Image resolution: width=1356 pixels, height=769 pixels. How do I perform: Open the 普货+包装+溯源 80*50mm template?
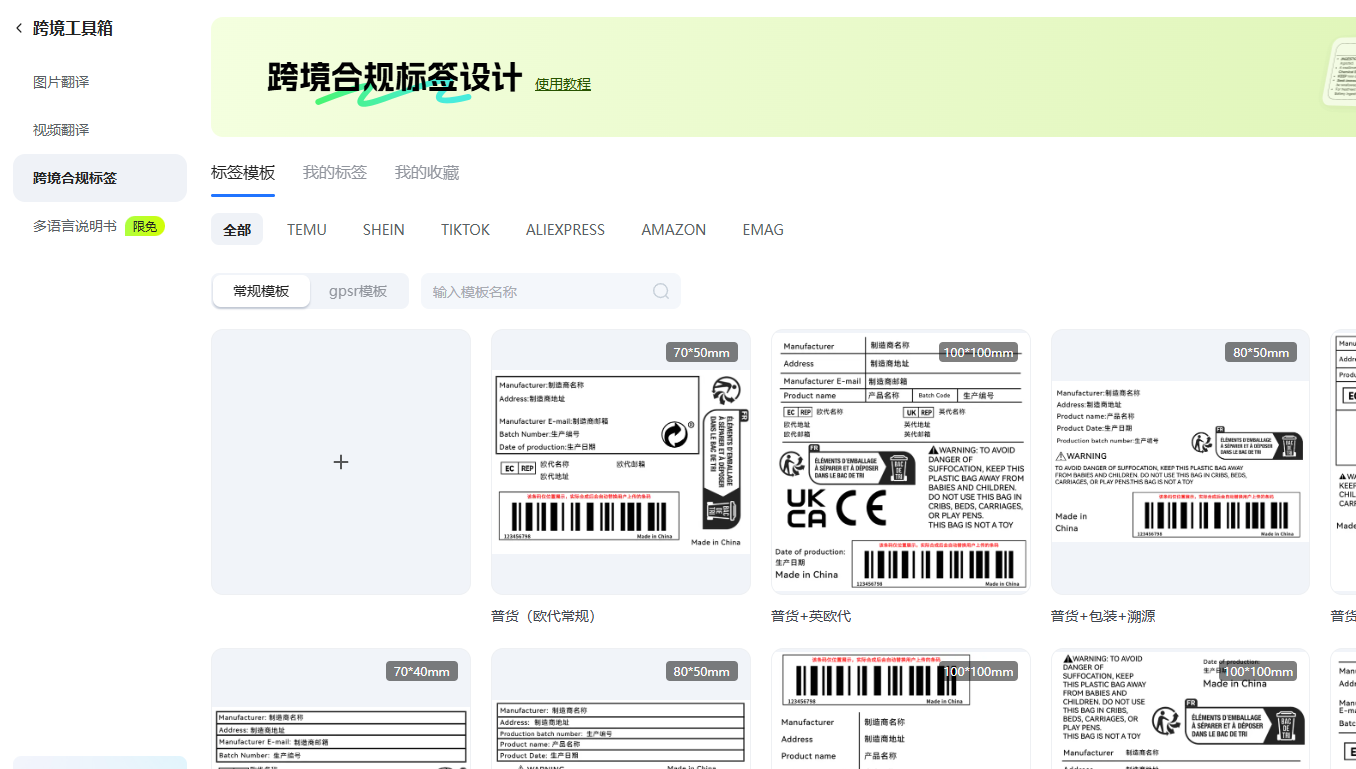click(x=1180, y=462)
